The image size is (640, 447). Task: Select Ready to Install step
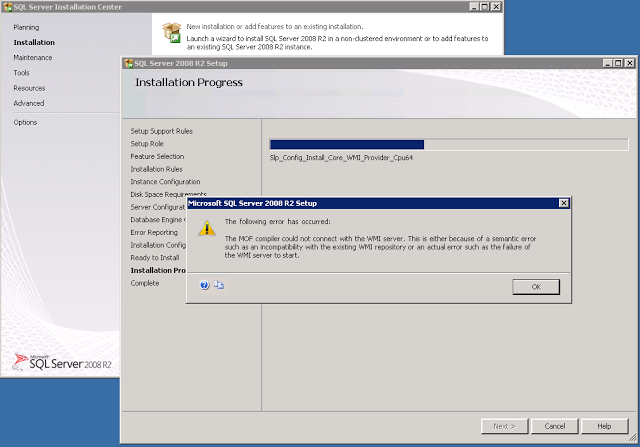click(x=155, y=258)
